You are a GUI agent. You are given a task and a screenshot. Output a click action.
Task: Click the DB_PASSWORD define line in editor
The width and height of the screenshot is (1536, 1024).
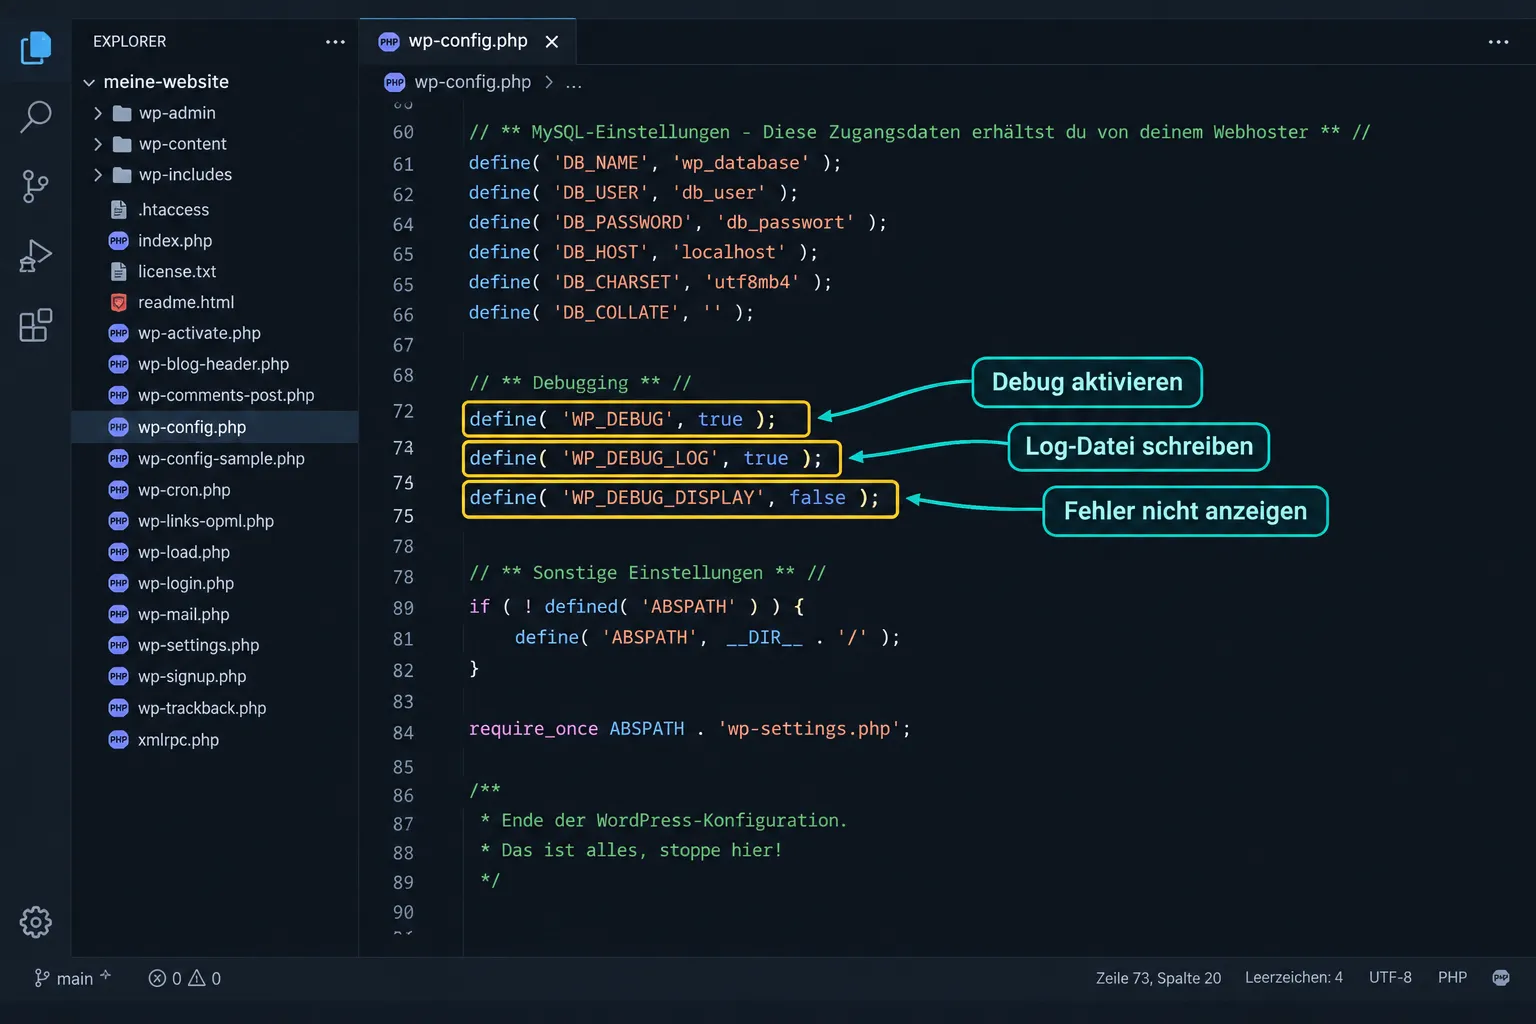tap(677, 222)
